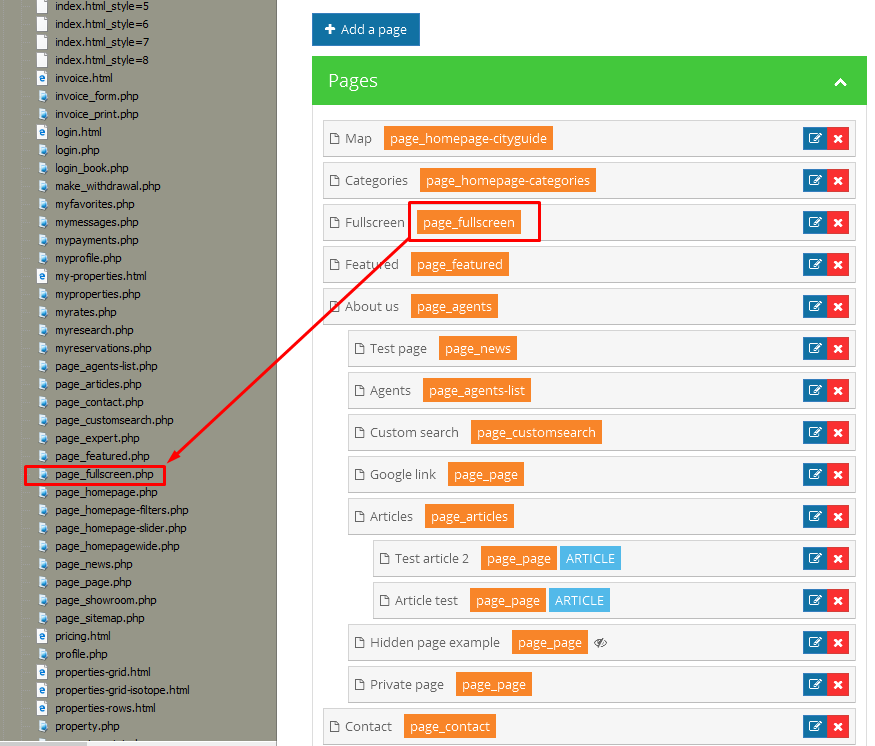
Task: Delete the Test article 2 entry
Action: click(x=838, y=559)
